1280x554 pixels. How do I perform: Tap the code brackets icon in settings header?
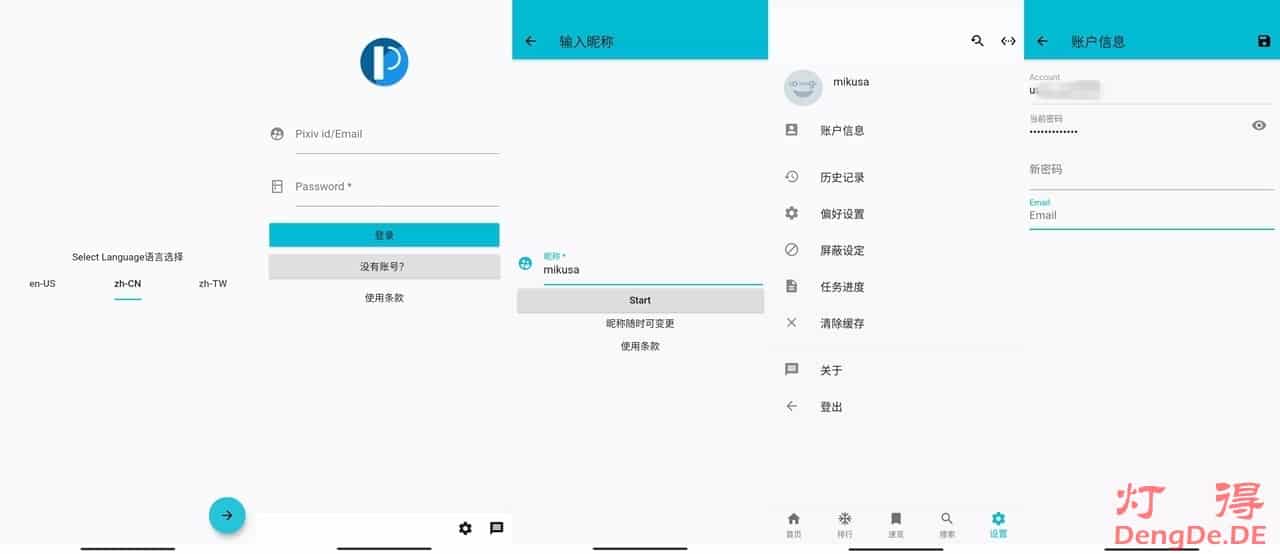(1008, 41)
